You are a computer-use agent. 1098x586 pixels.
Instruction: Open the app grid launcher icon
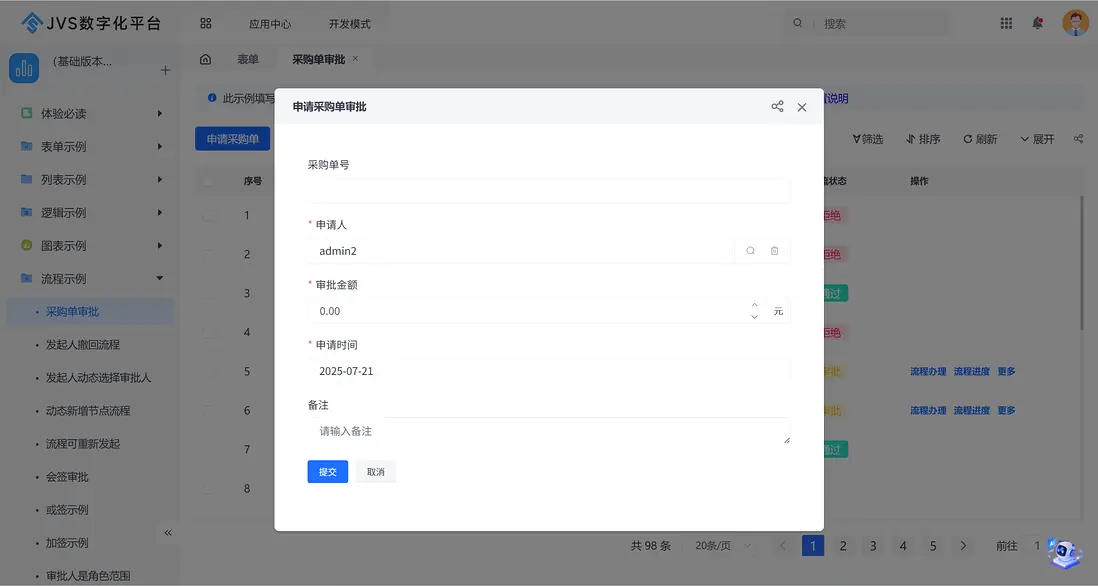point(1006,22)
